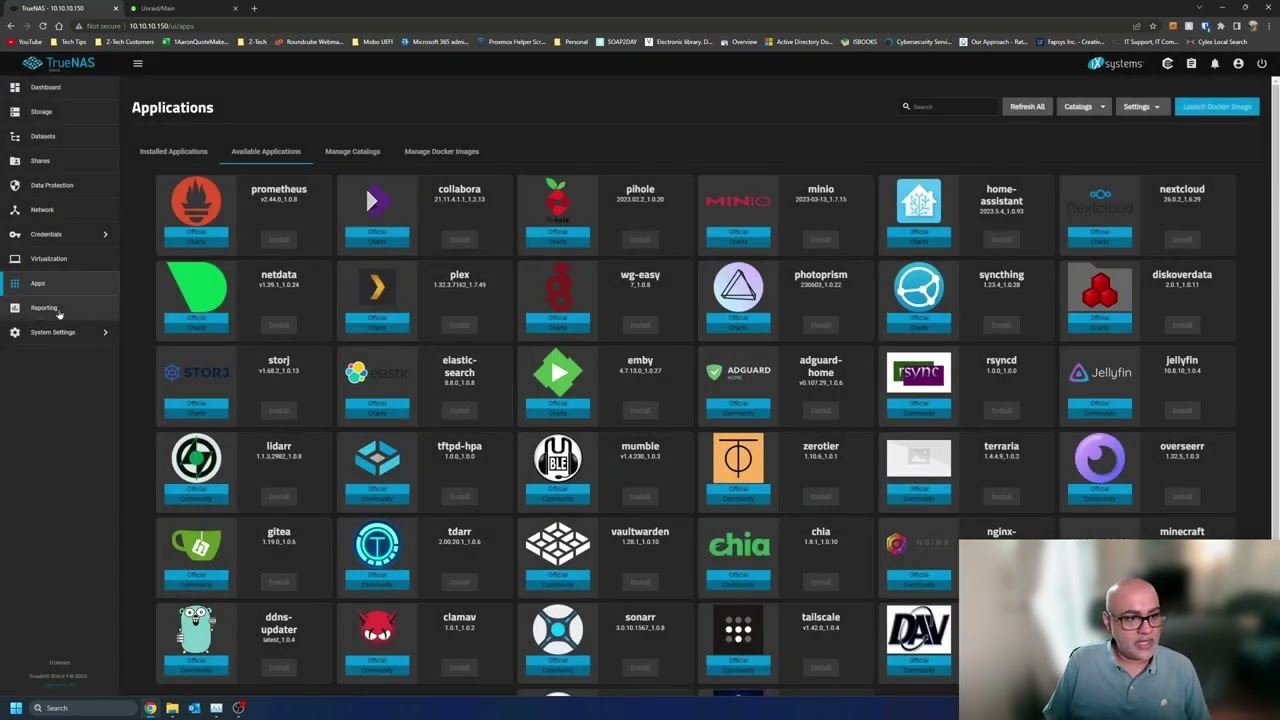Select the nextcloud app logo
This screenshot has height=720, width=1280.
(x=1100, y=201)
